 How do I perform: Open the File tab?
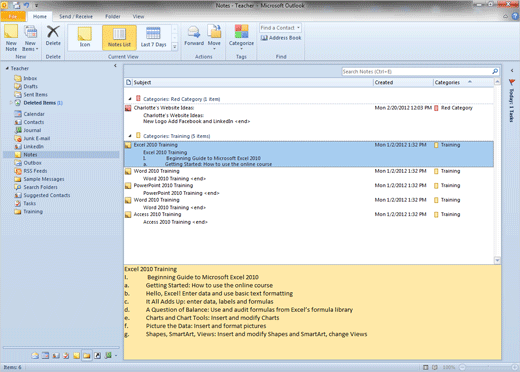pyautogui.click(x=13, y=16)
